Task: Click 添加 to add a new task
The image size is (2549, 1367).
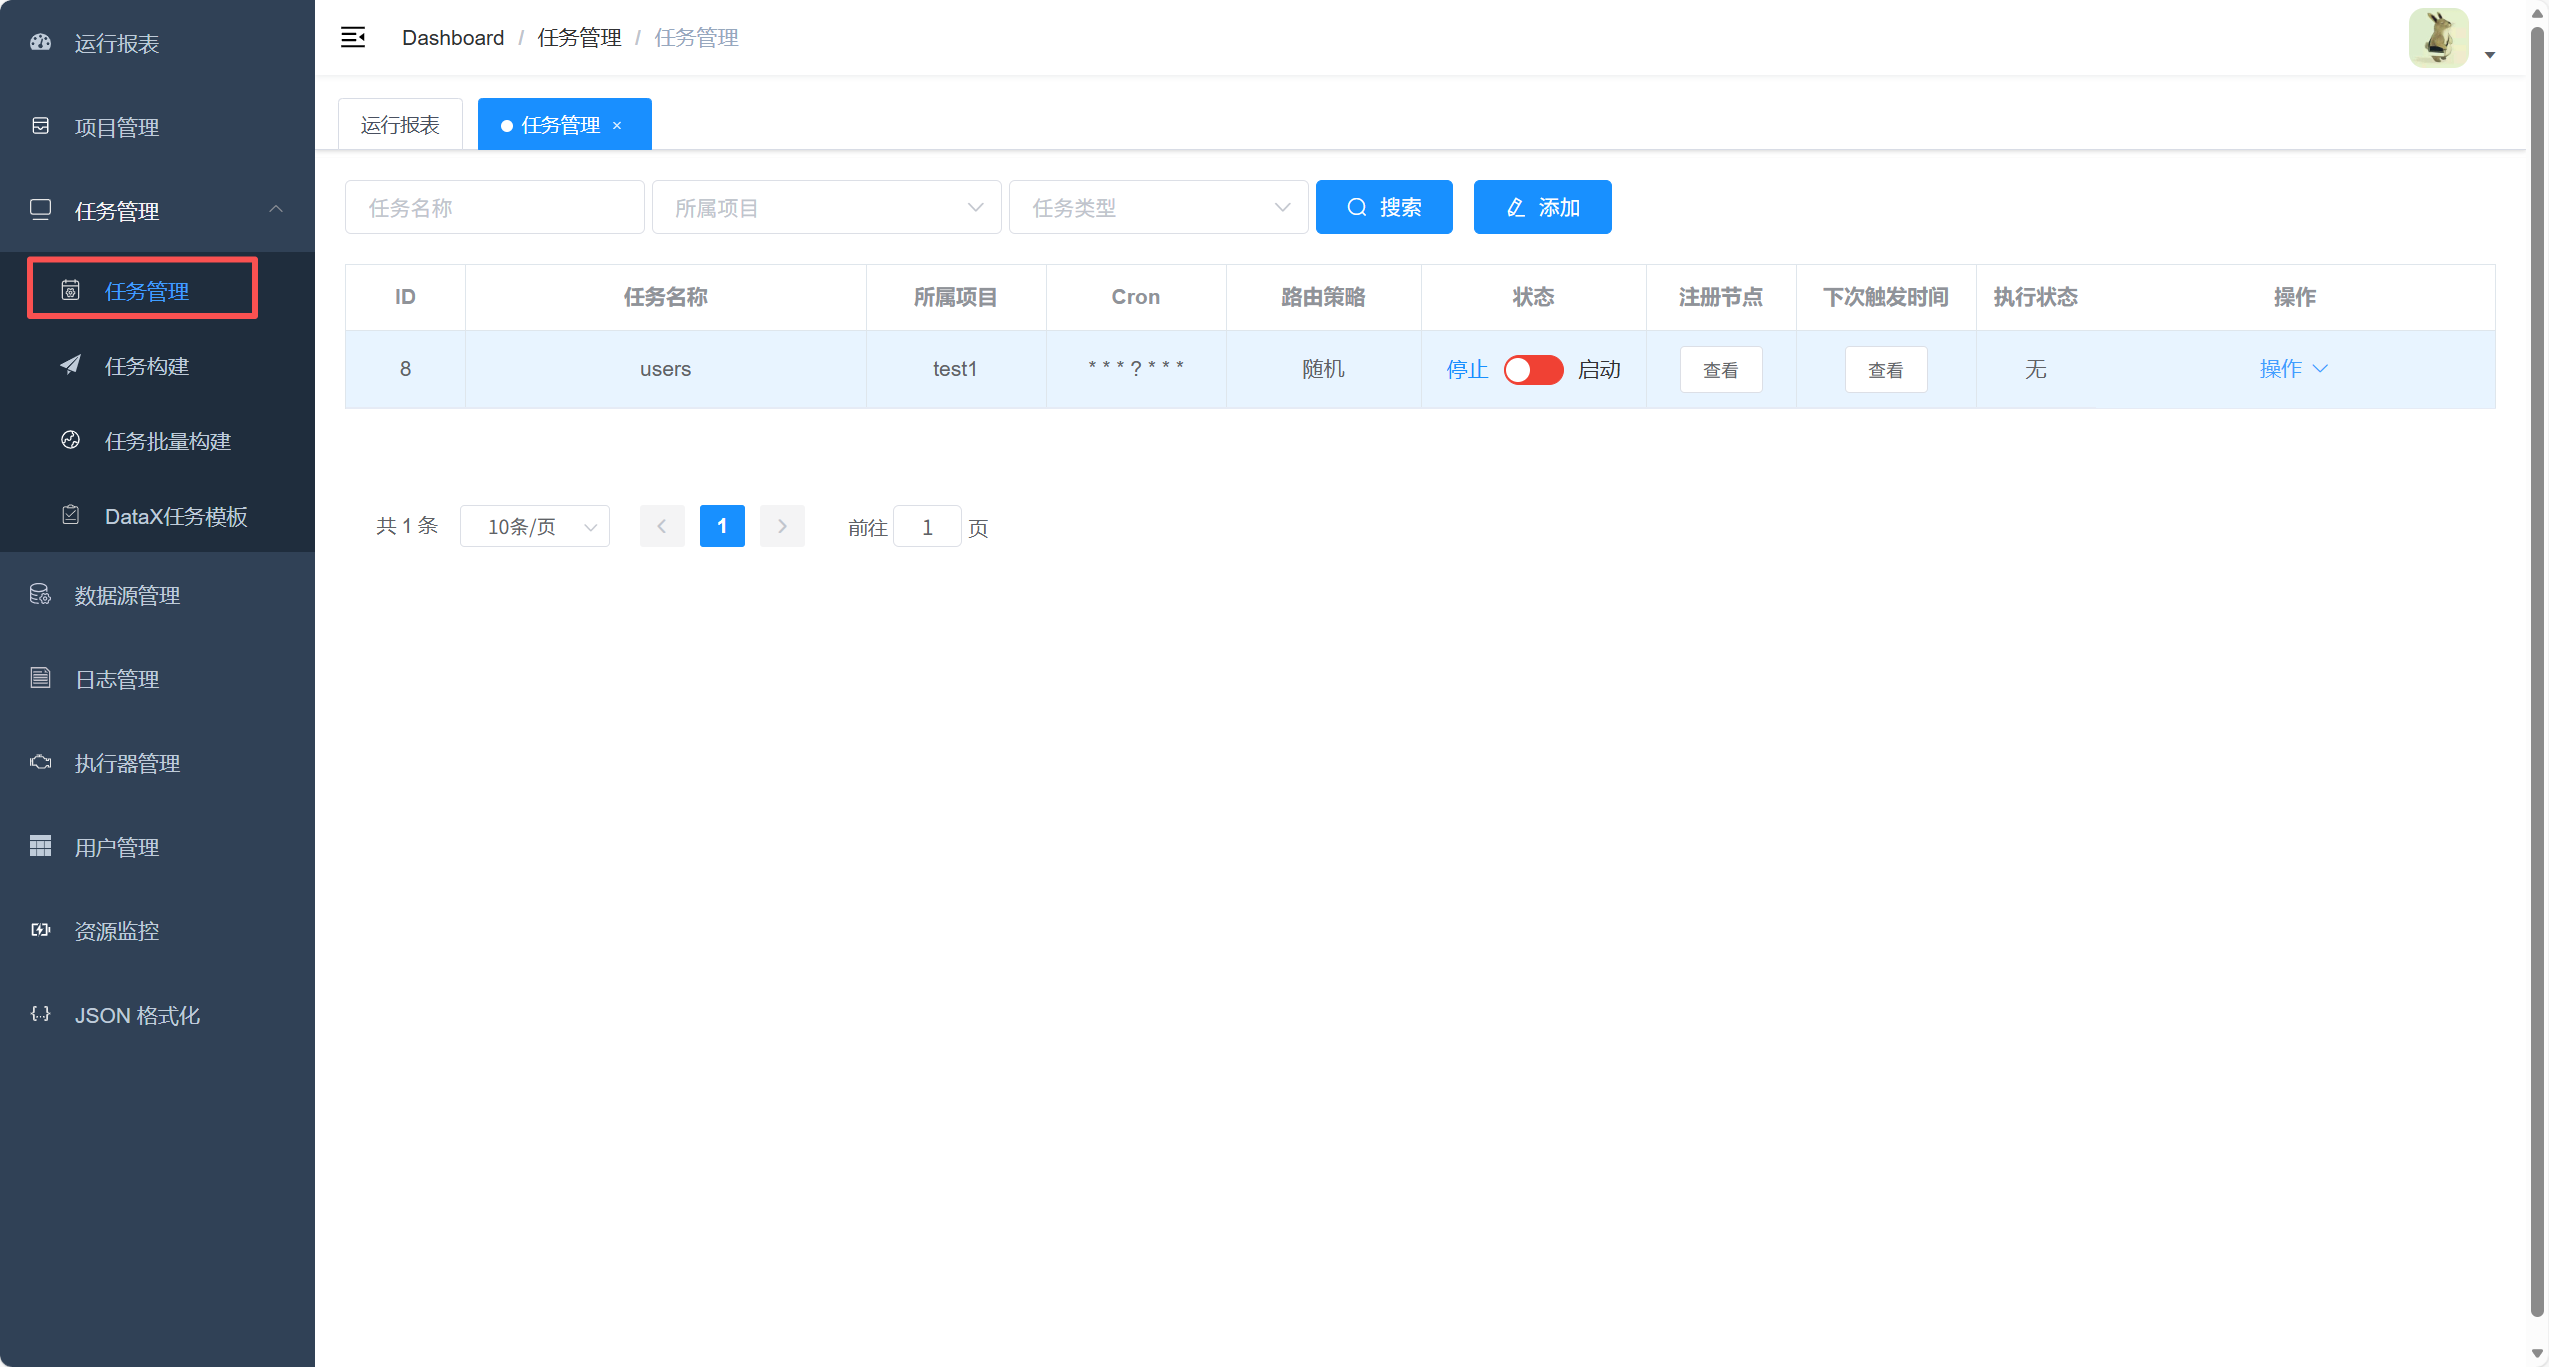Action: [1541, 207]
